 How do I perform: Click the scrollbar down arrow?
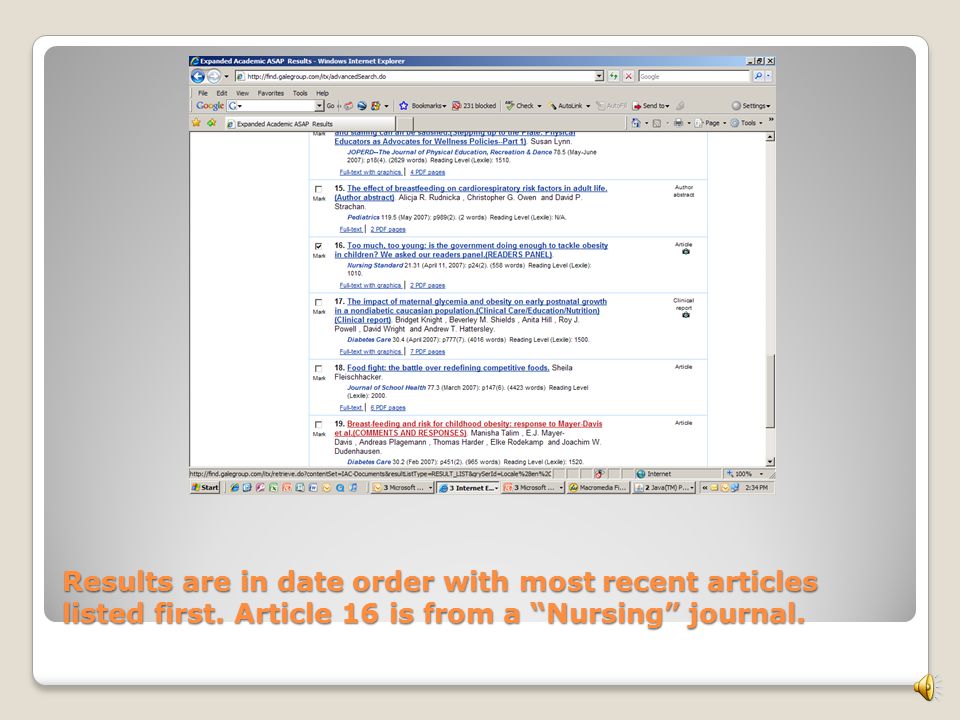[x=770, y=462]
